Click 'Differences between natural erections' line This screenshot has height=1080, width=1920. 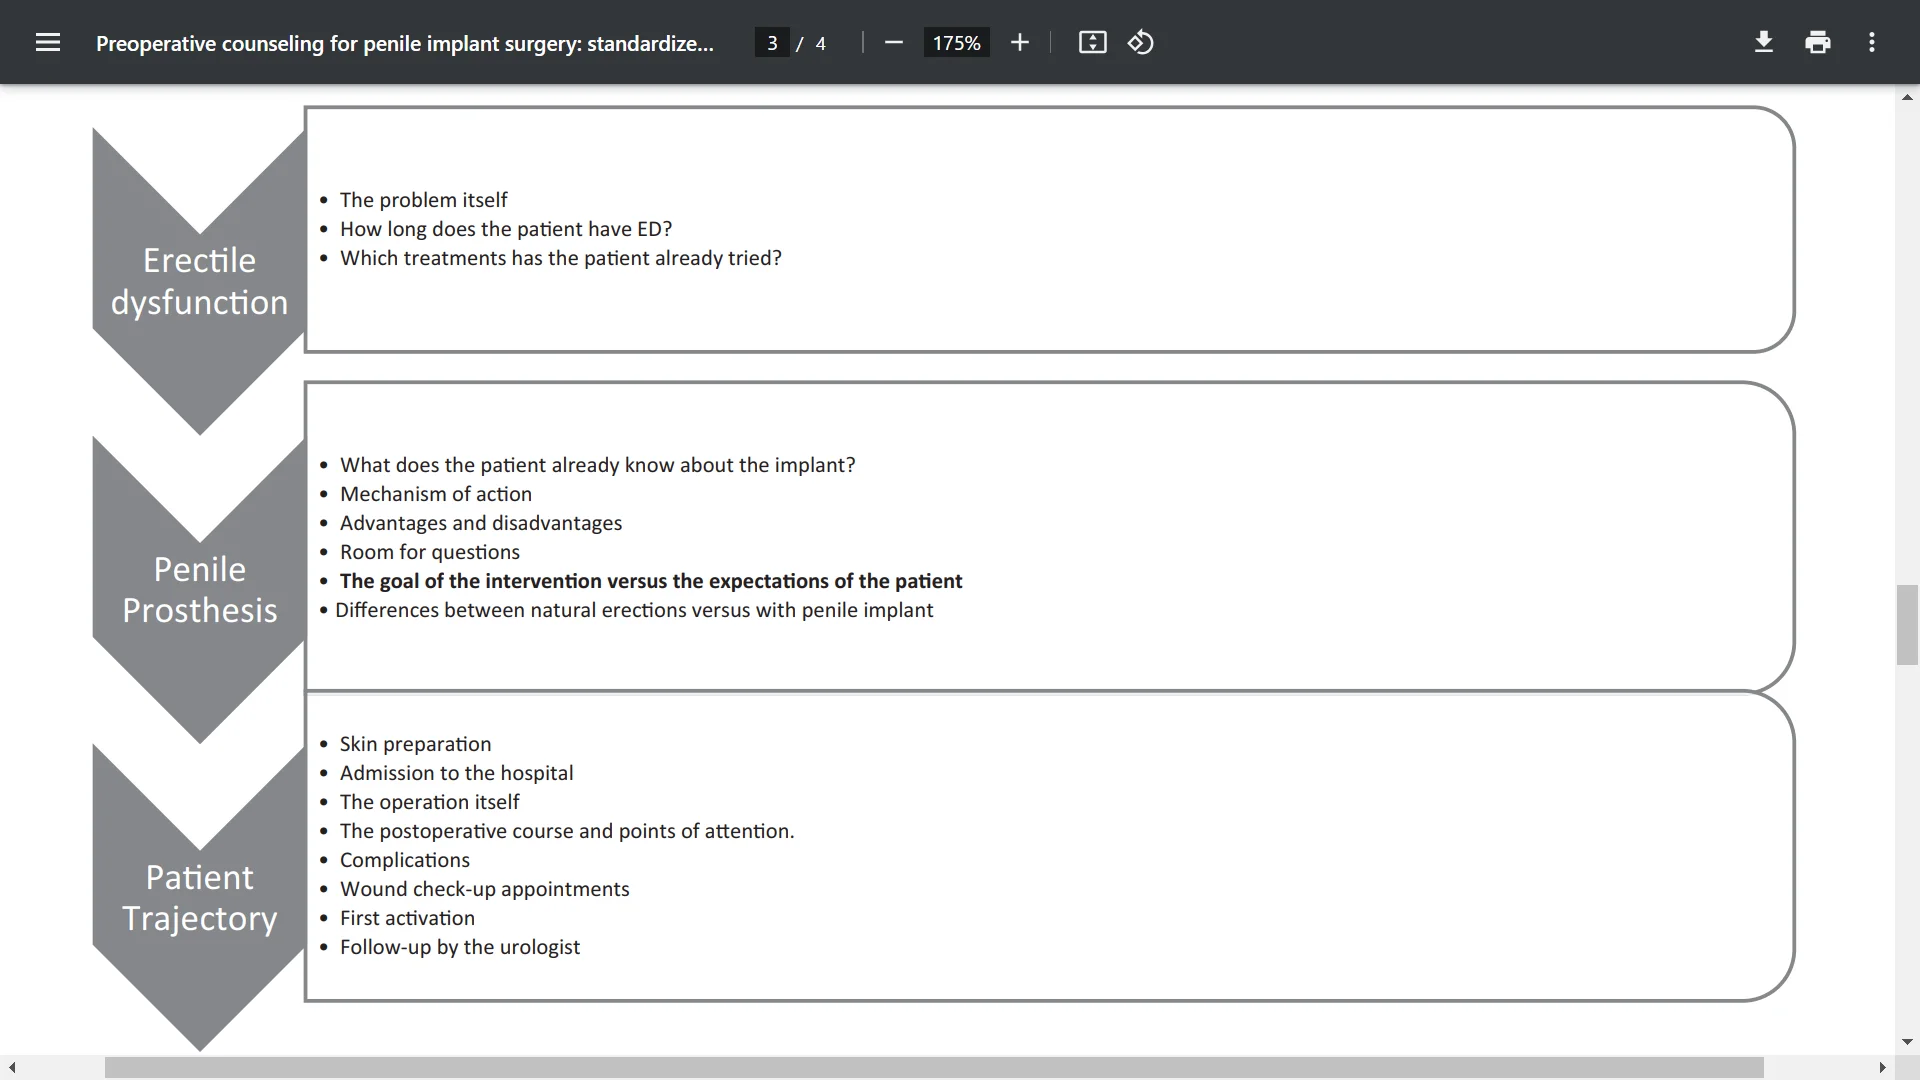[634, 610]
